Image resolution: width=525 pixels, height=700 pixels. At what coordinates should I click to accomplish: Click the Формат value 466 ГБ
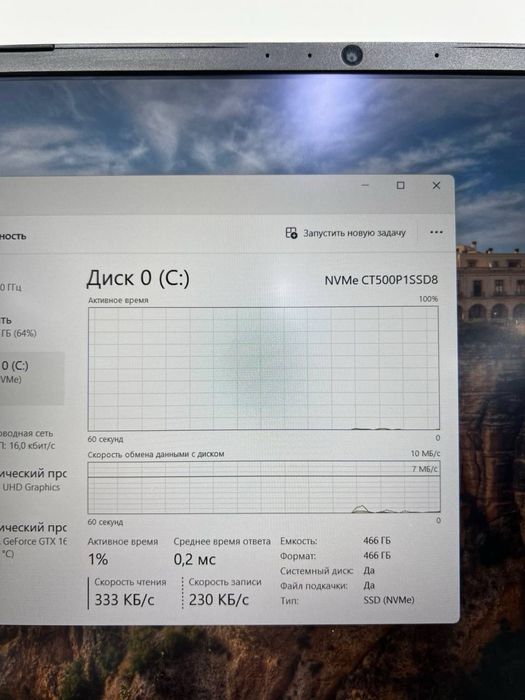[377, 555]
